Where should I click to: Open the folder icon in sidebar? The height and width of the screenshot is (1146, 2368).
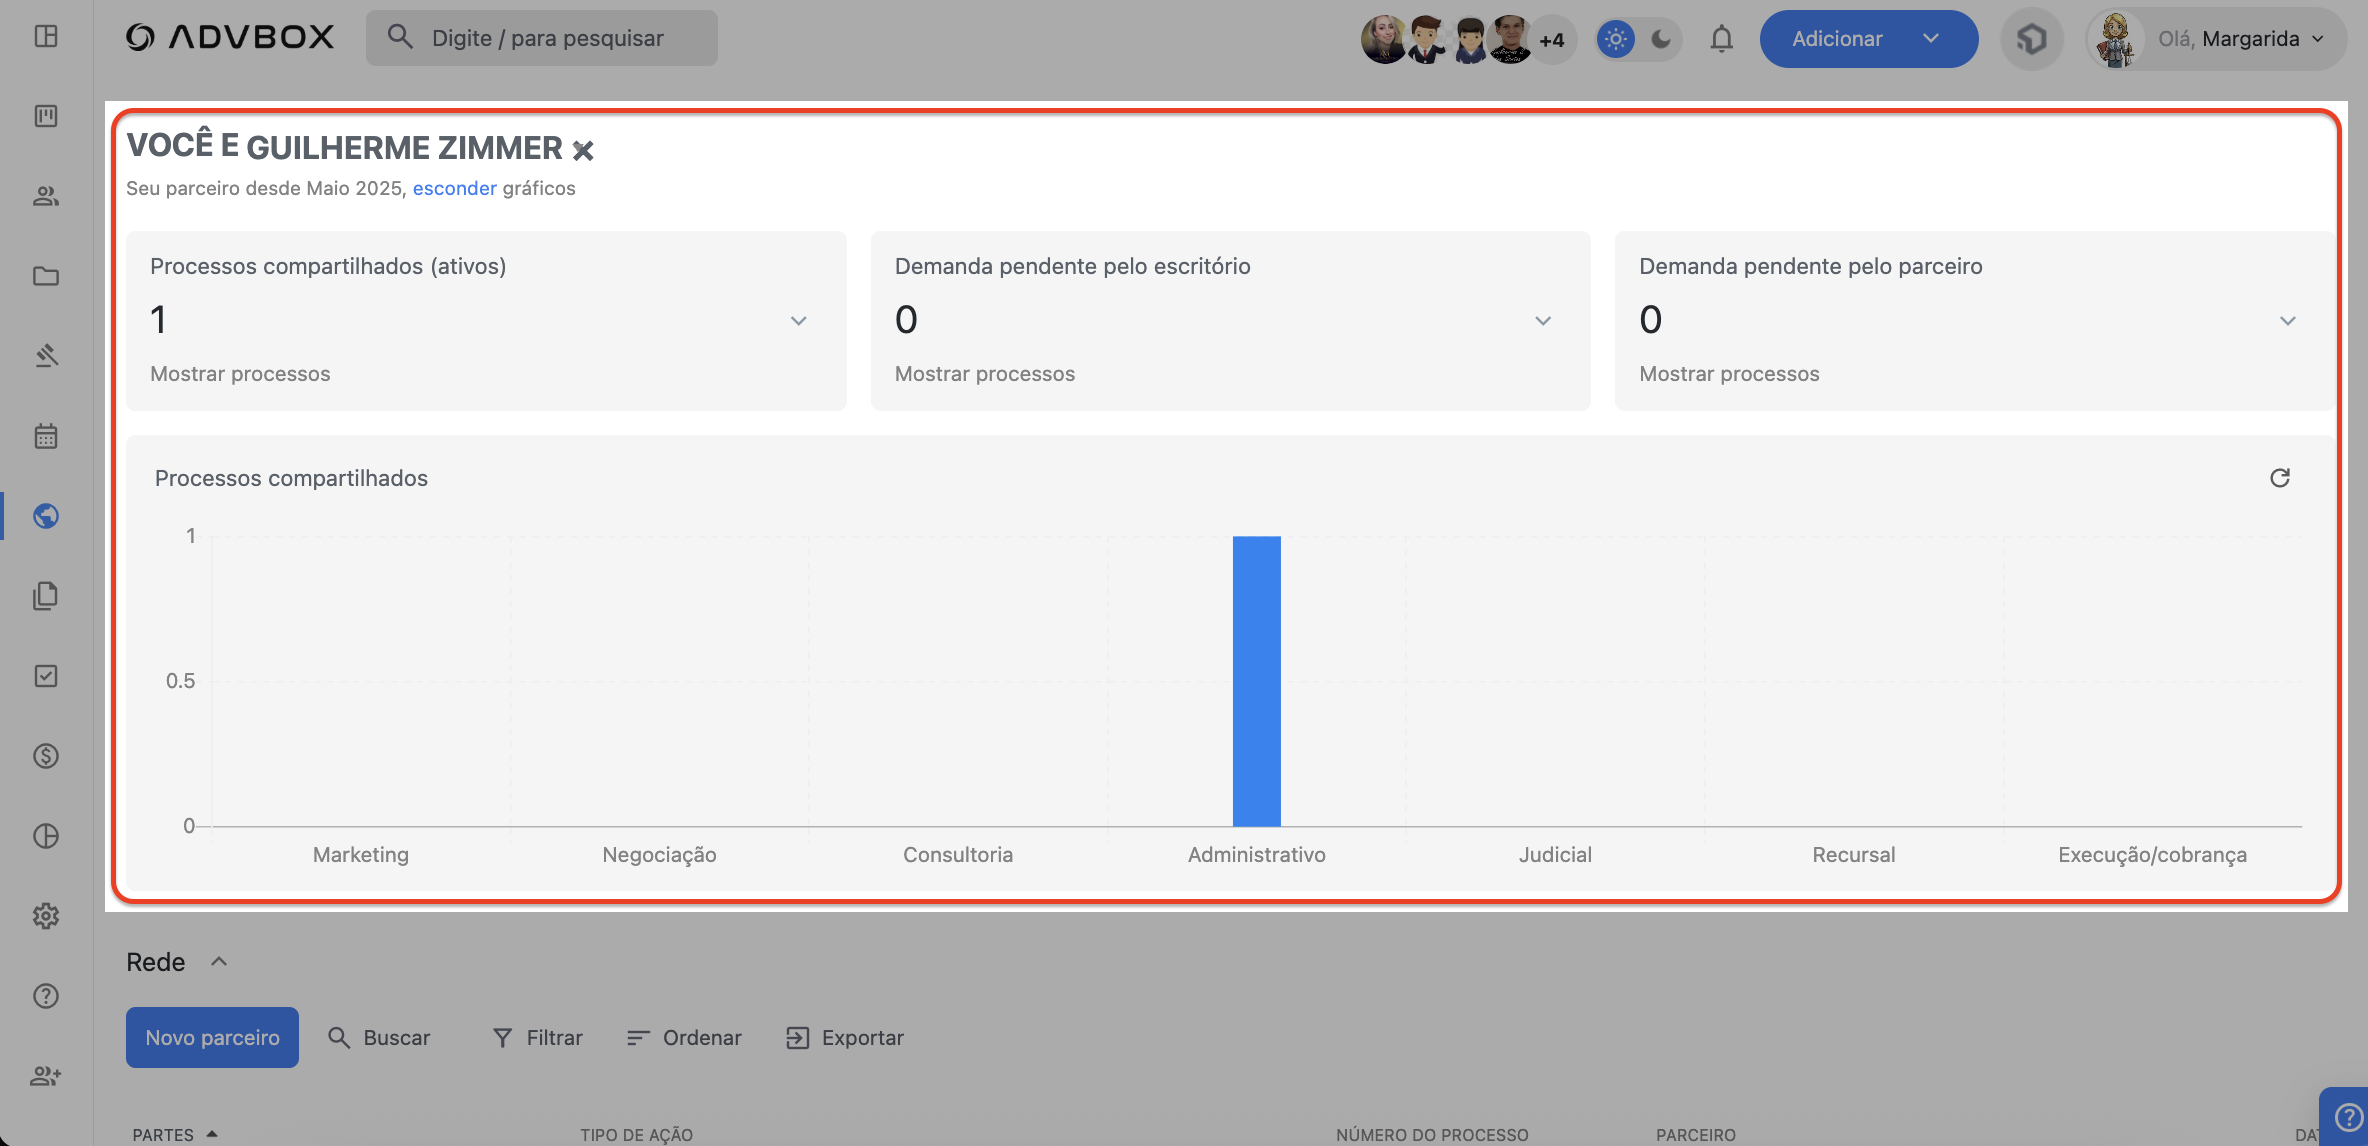pyautogui.click(x=46, y=276)
